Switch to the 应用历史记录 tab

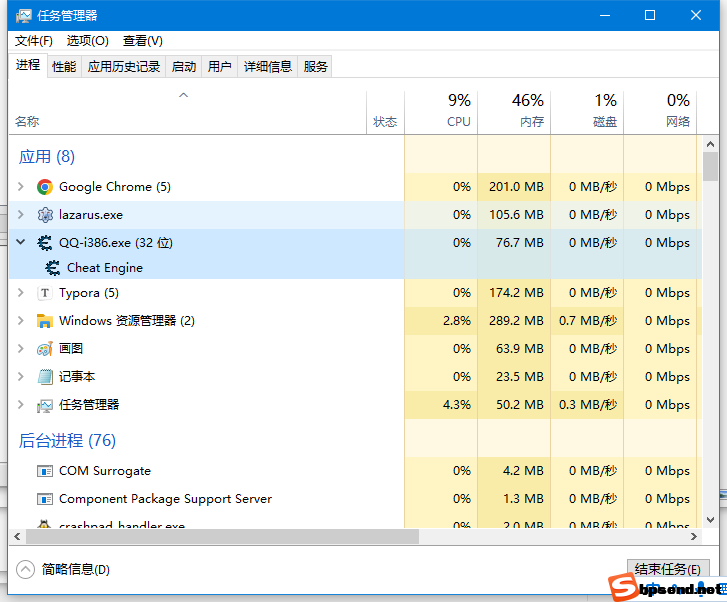(x=124, y=67)
